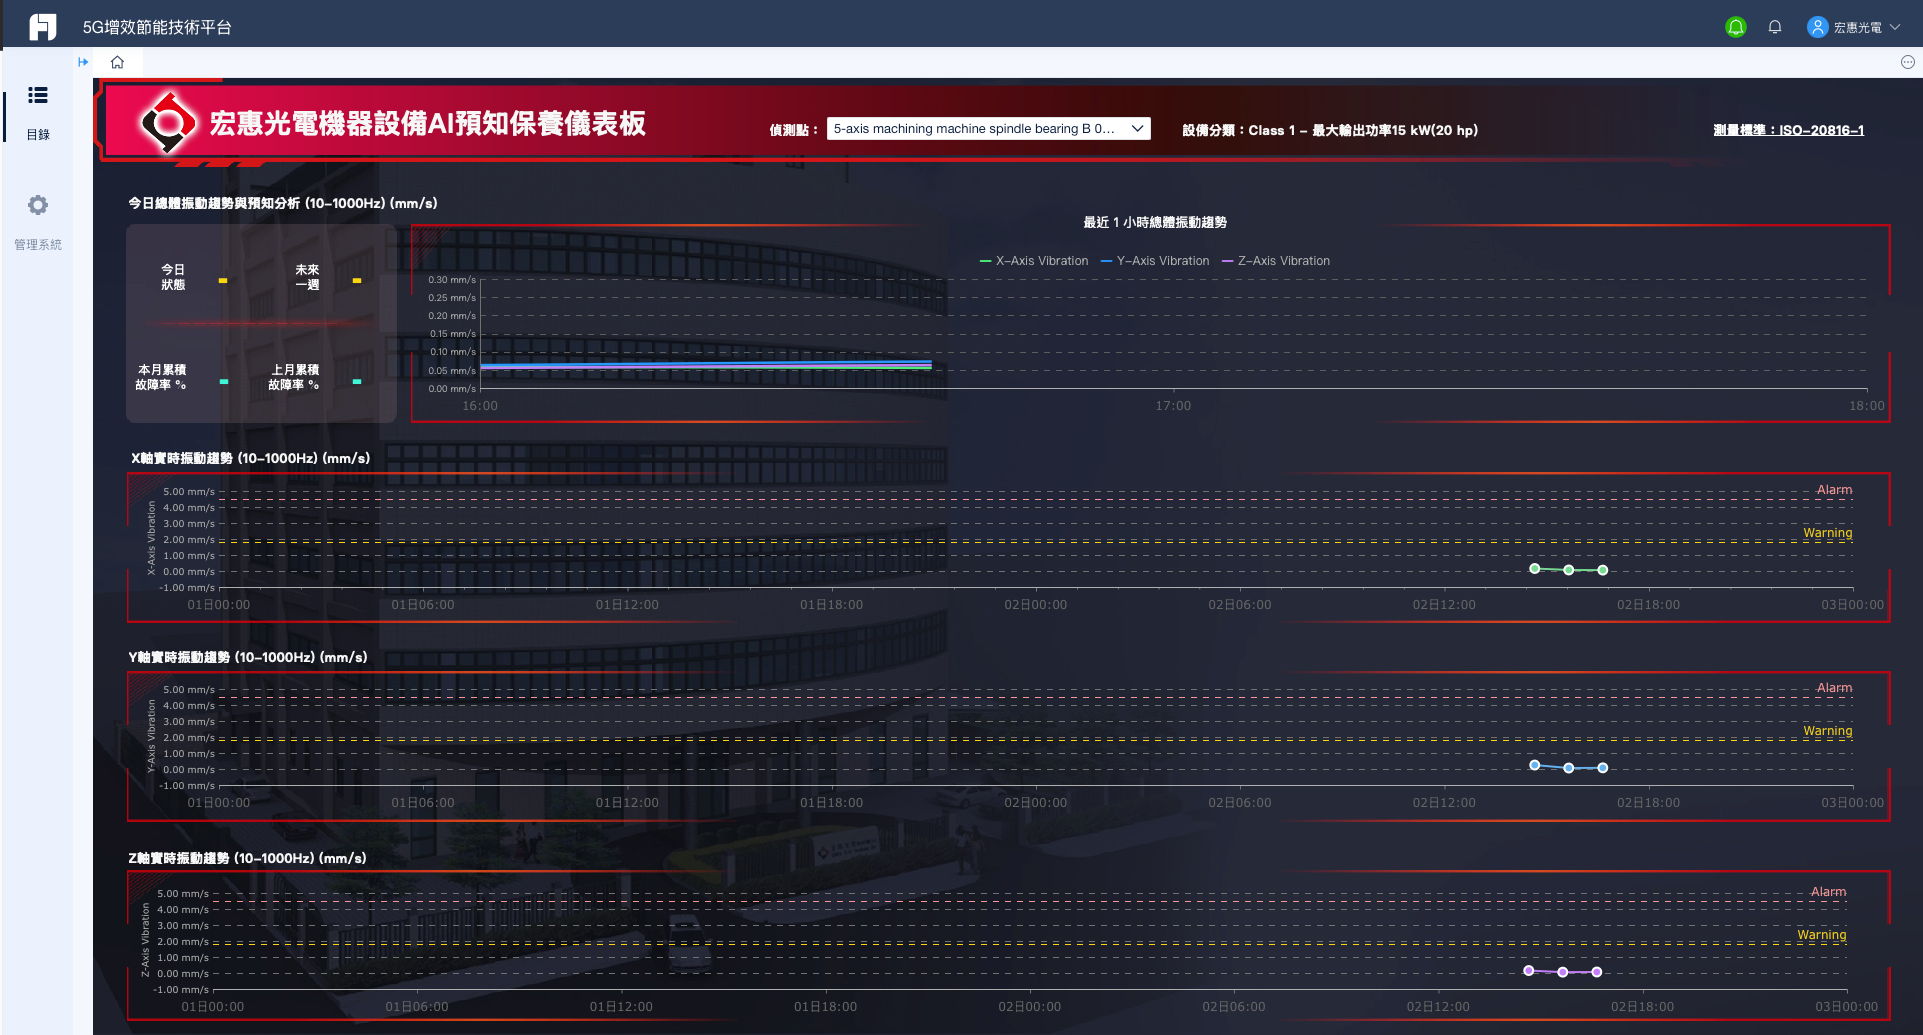Open the green notification bell icon
1923x1035 pixels.
(x=1735, y=27)
